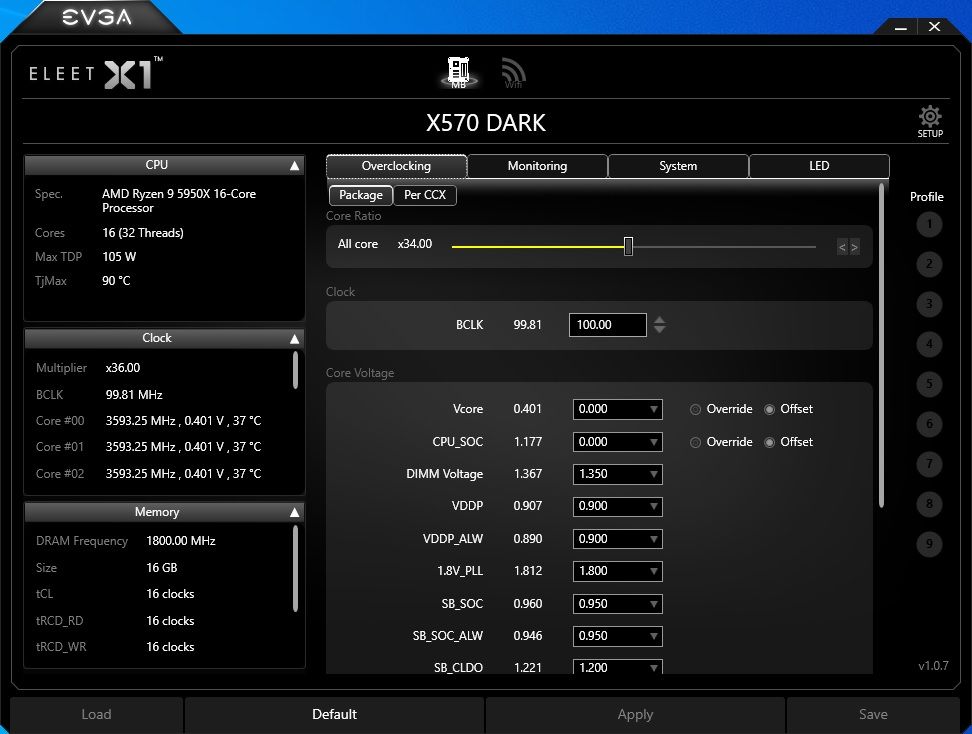
Task: Click the BCLK up/down stepper arrows
Action: 660,325
